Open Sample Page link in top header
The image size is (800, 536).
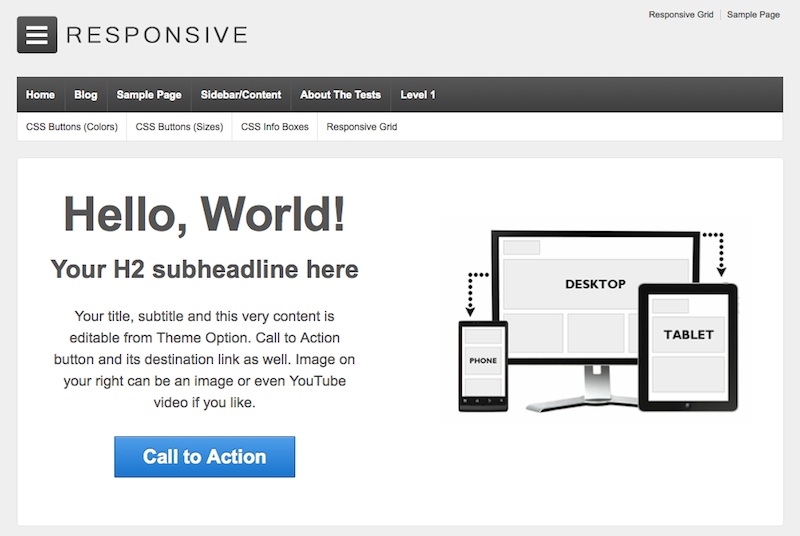pos(753,15)
